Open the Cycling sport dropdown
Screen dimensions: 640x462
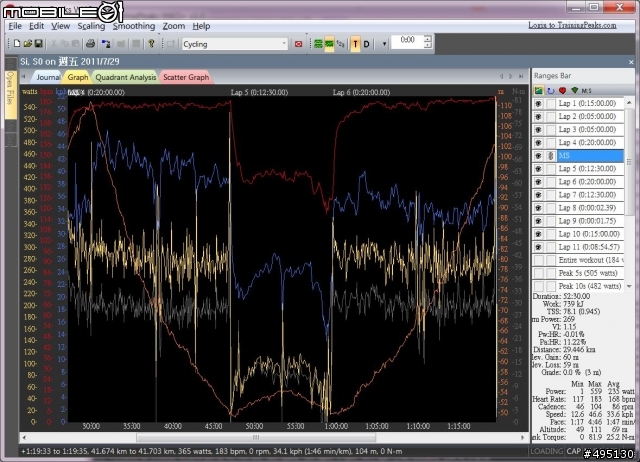pos(284,44)
